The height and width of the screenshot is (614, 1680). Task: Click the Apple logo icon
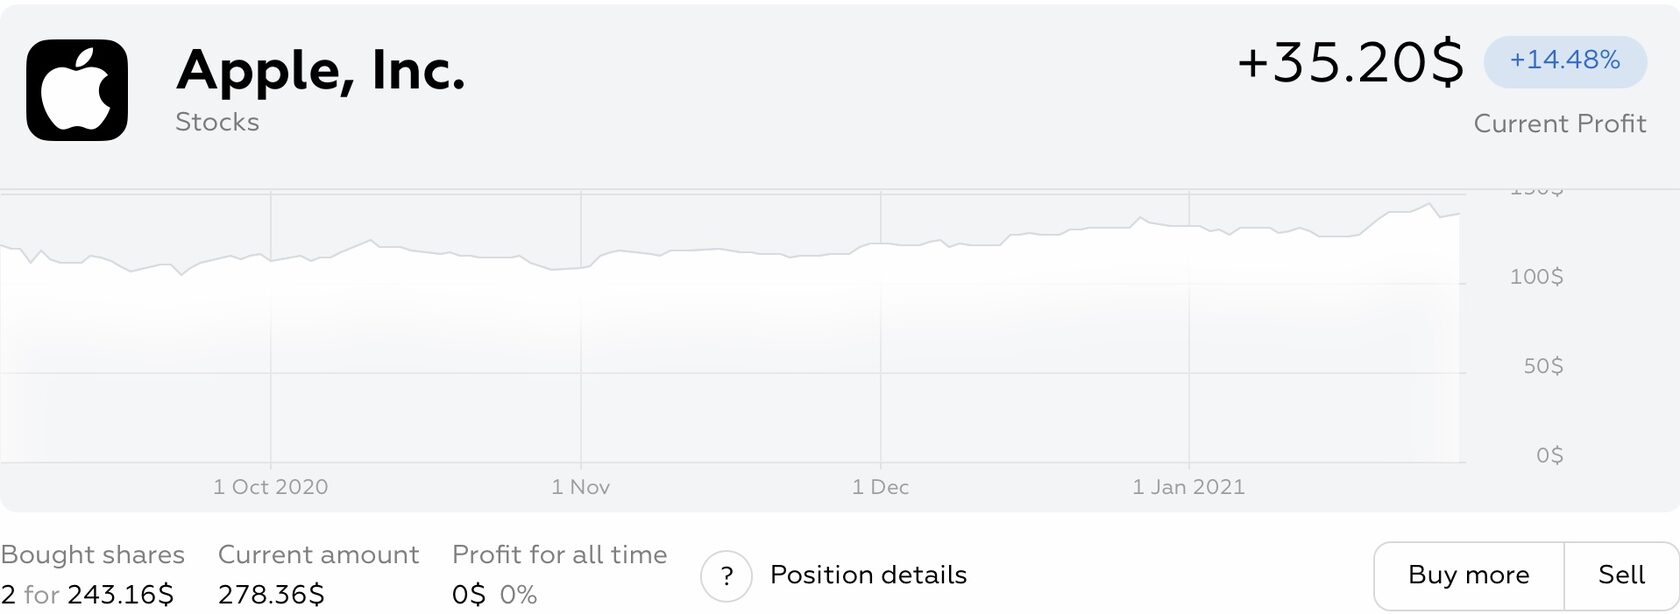click(x=77, y=90)
